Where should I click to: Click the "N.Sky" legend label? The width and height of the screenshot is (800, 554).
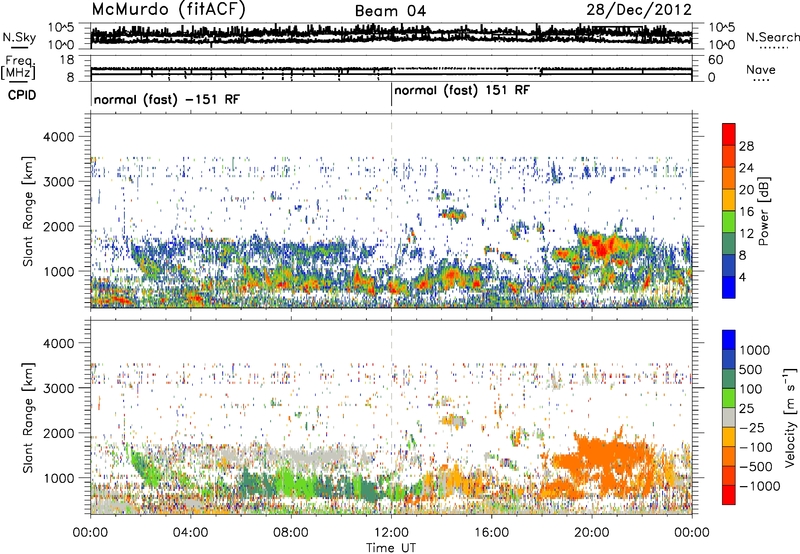(19, 38)
